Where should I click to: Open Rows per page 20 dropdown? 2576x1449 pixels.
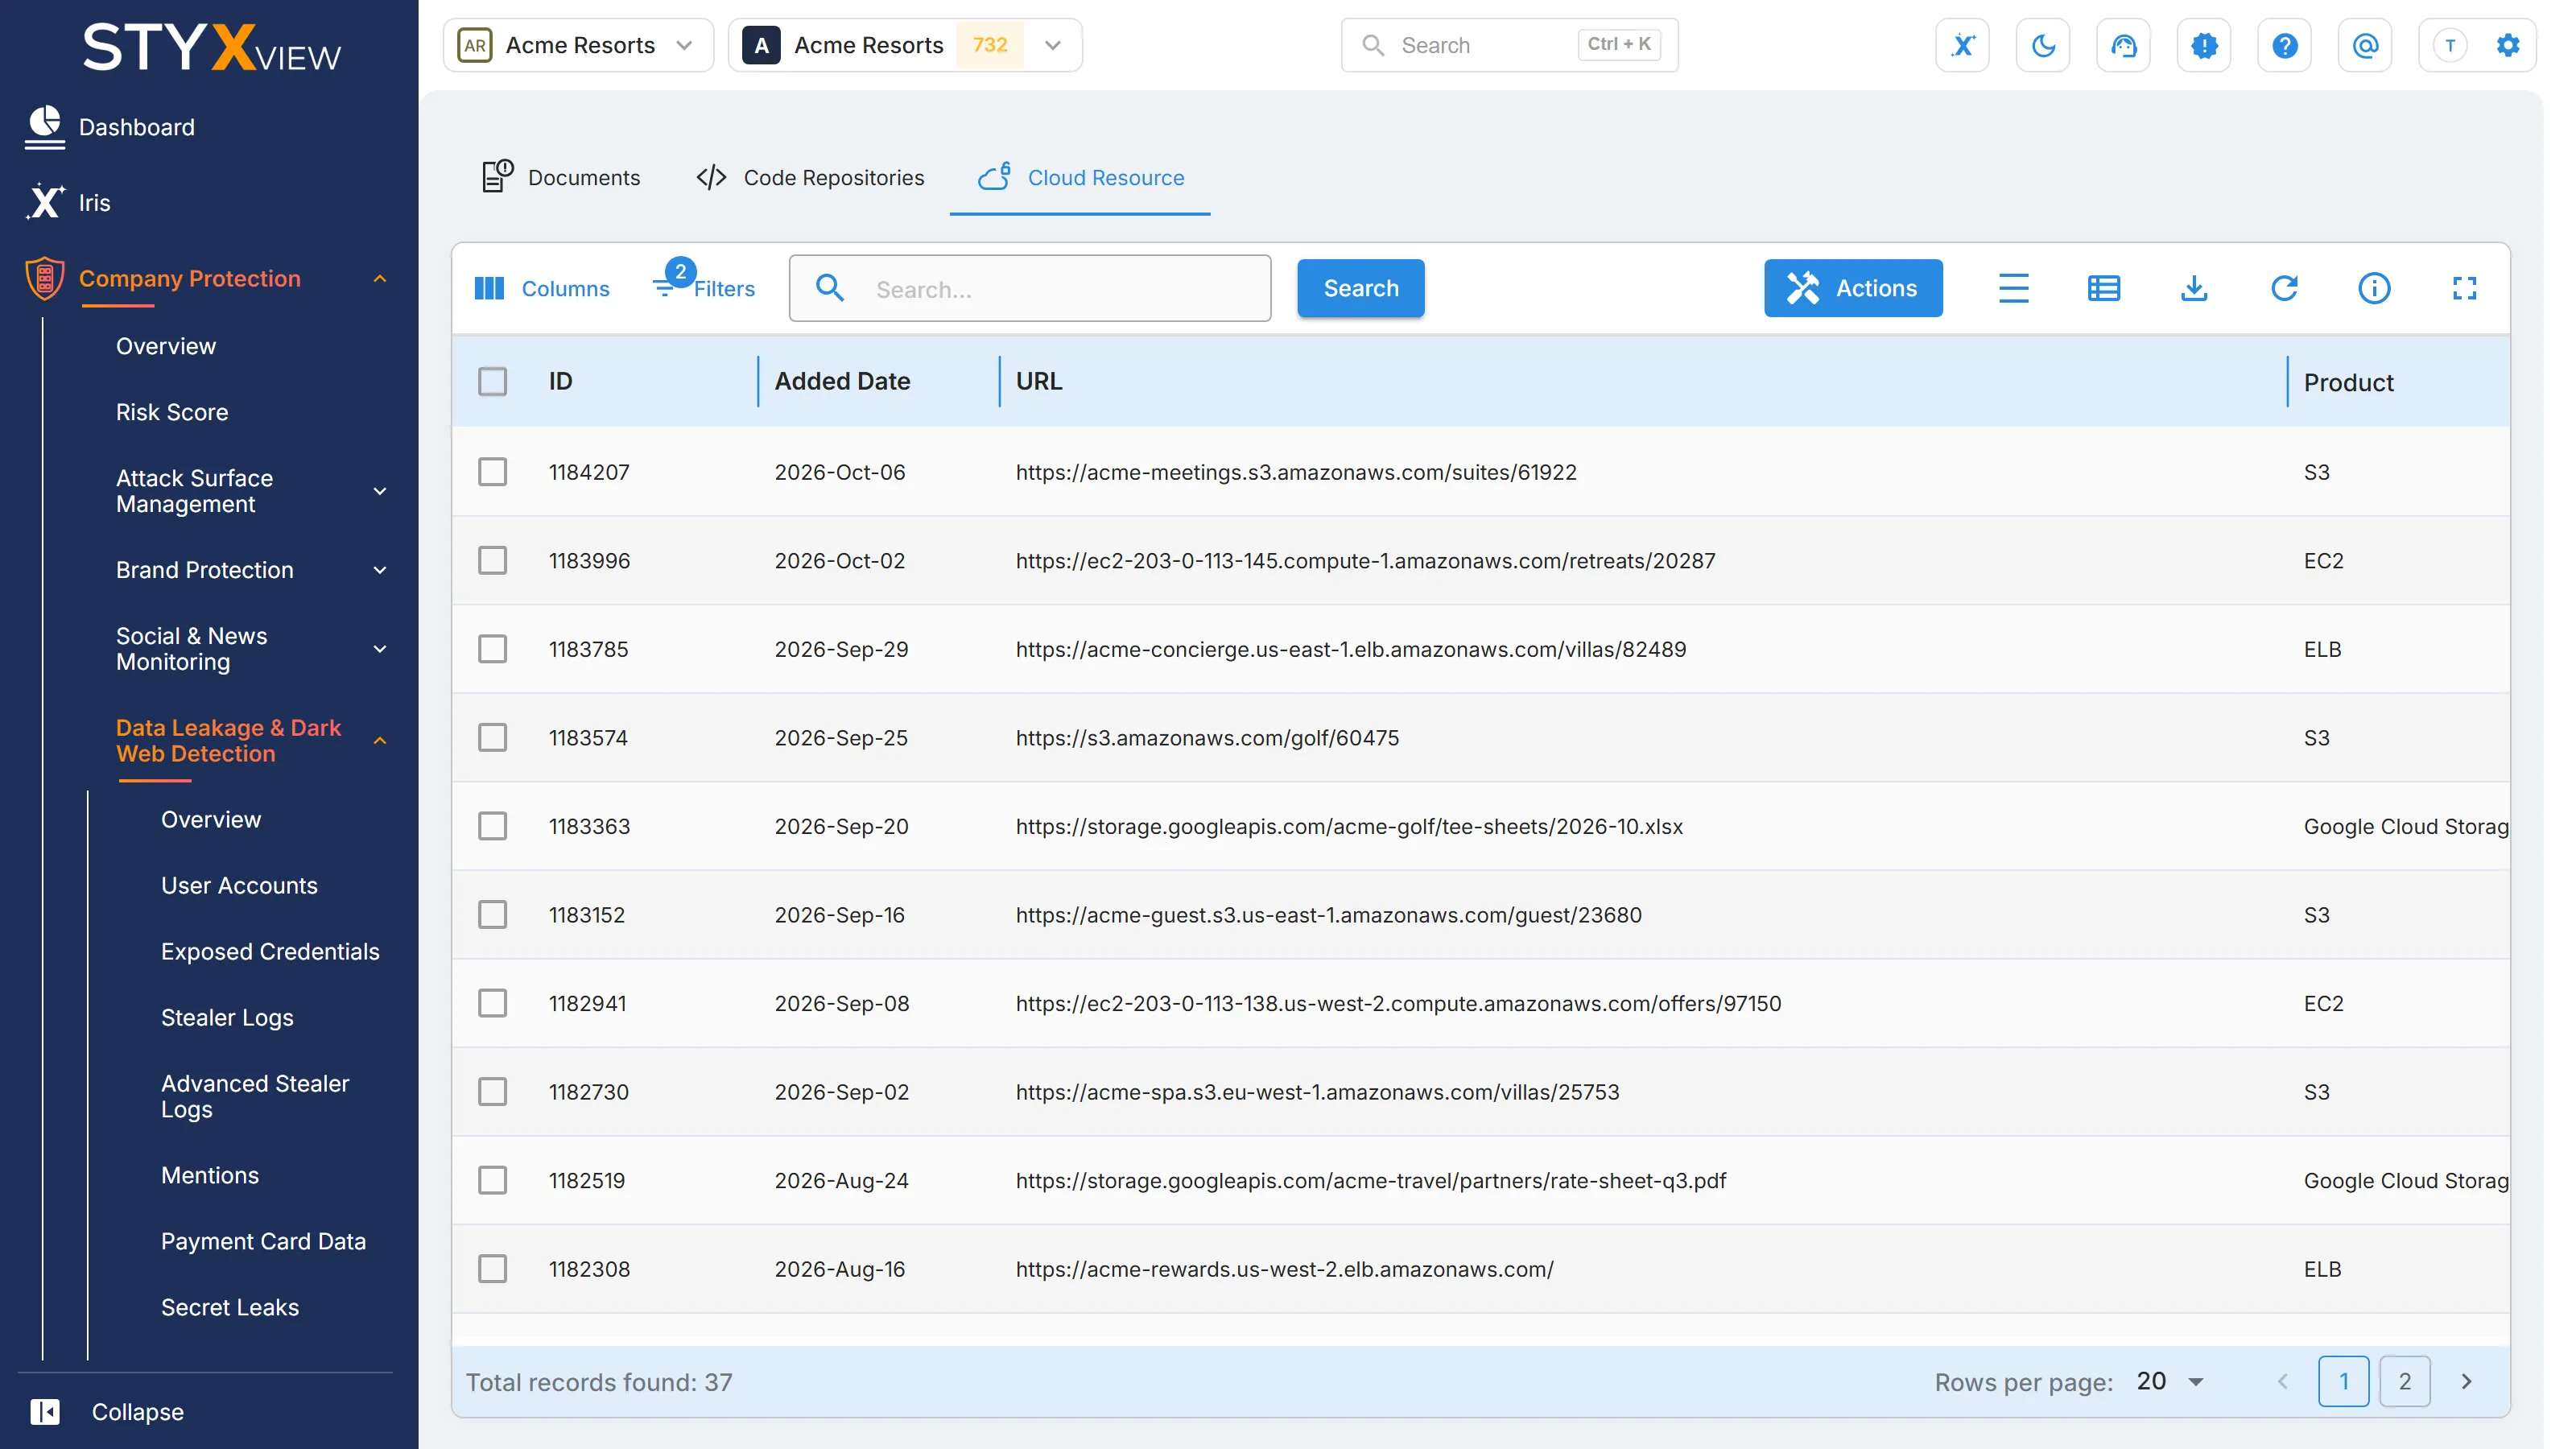(2170, 1381)
